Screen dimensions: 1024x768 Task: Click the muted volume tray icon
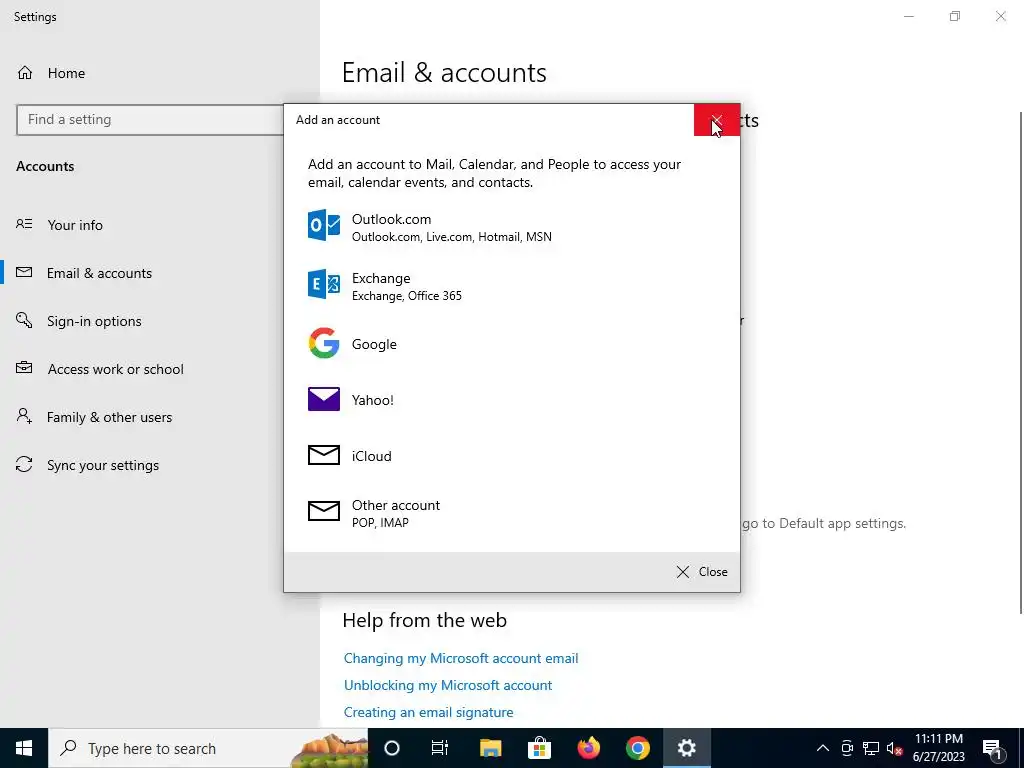[x=895, y=748]
